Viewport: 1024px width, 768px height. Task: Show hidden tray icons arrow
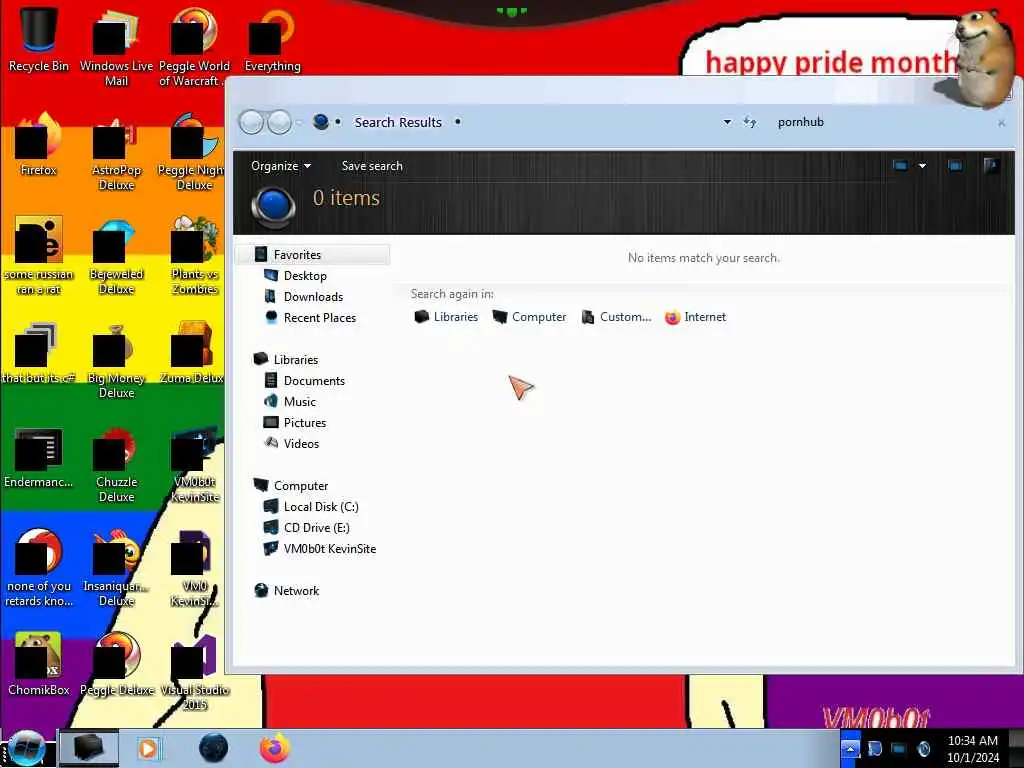(x=850, y=748)
